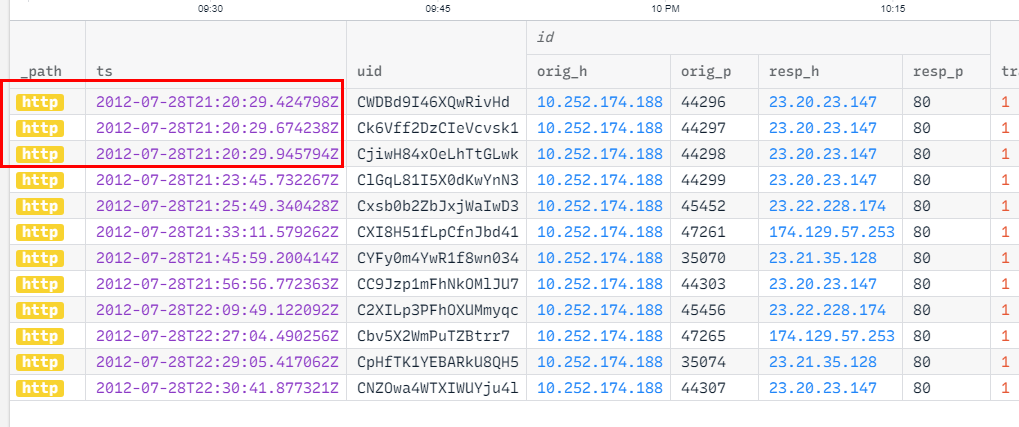Click the 09:45 timeline label
The height and width of the screenshot is (427, 1019).
point(438,9)
